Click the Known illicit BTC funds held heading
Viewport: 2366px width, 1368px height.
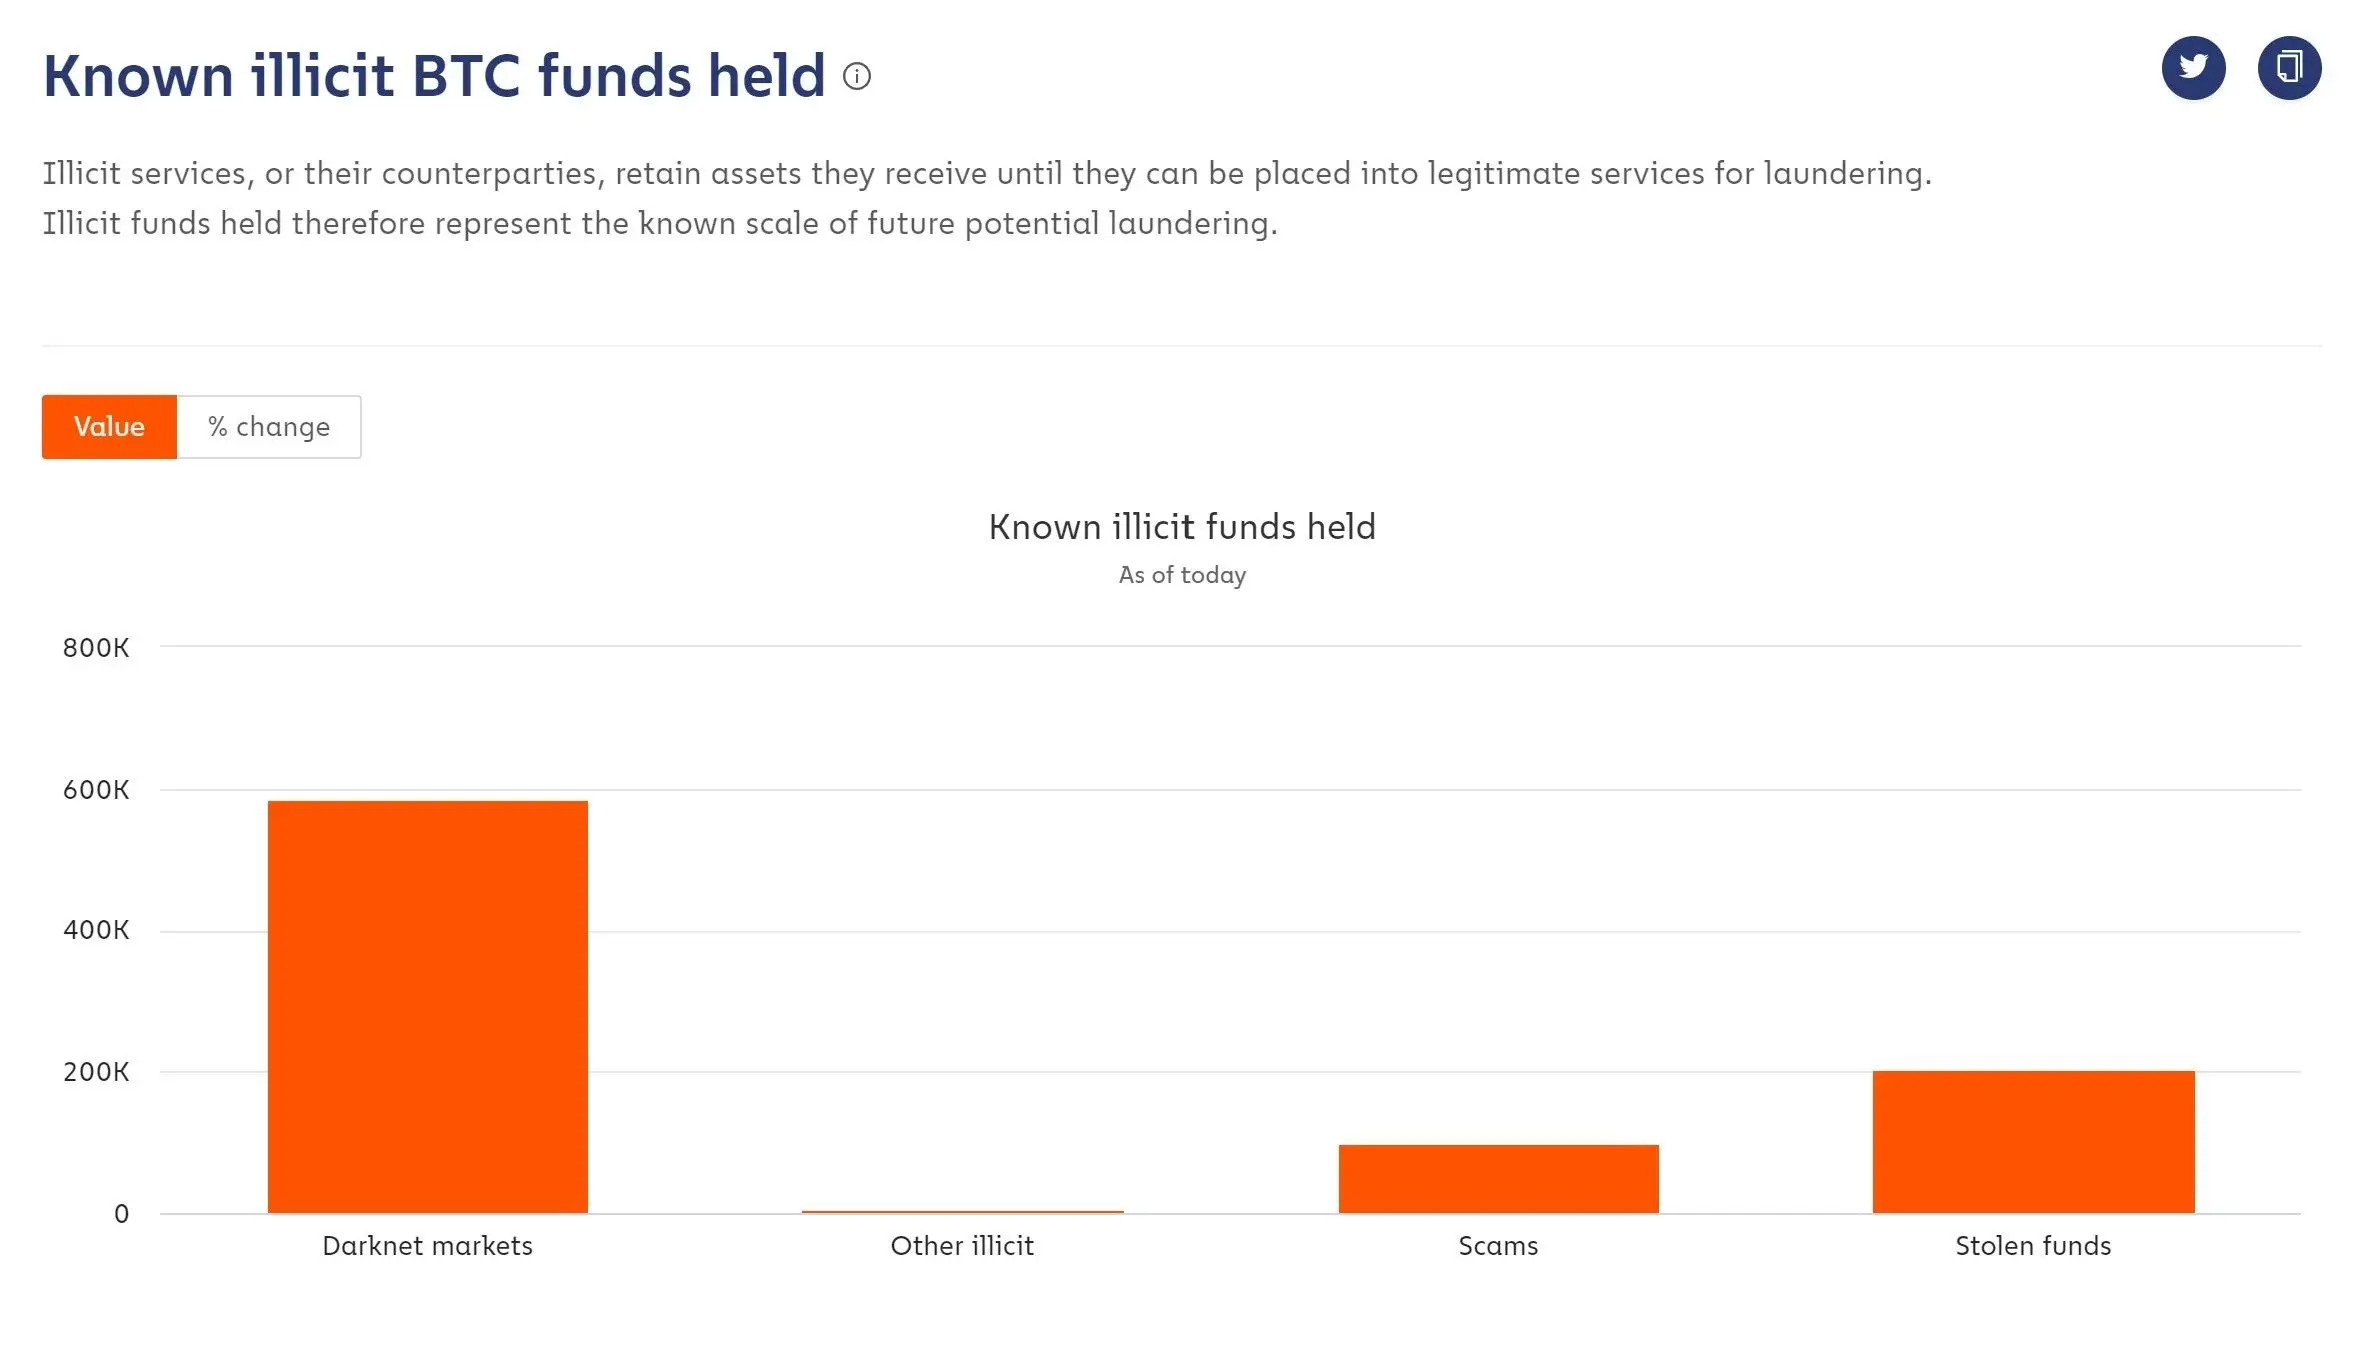coord(434,76)
